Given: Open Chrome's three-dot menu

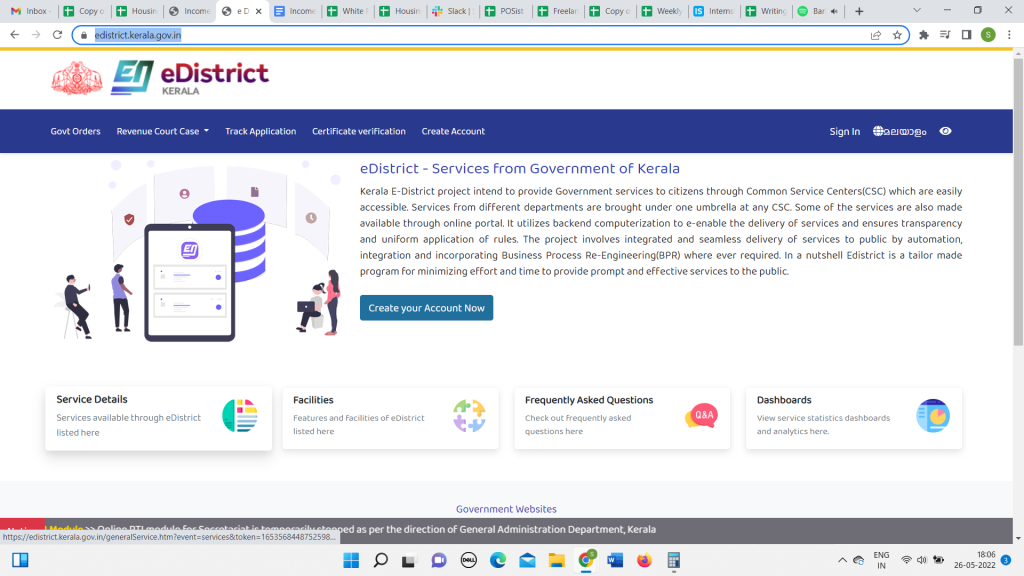Looking at the screenshot, I should click(1009, 35).
